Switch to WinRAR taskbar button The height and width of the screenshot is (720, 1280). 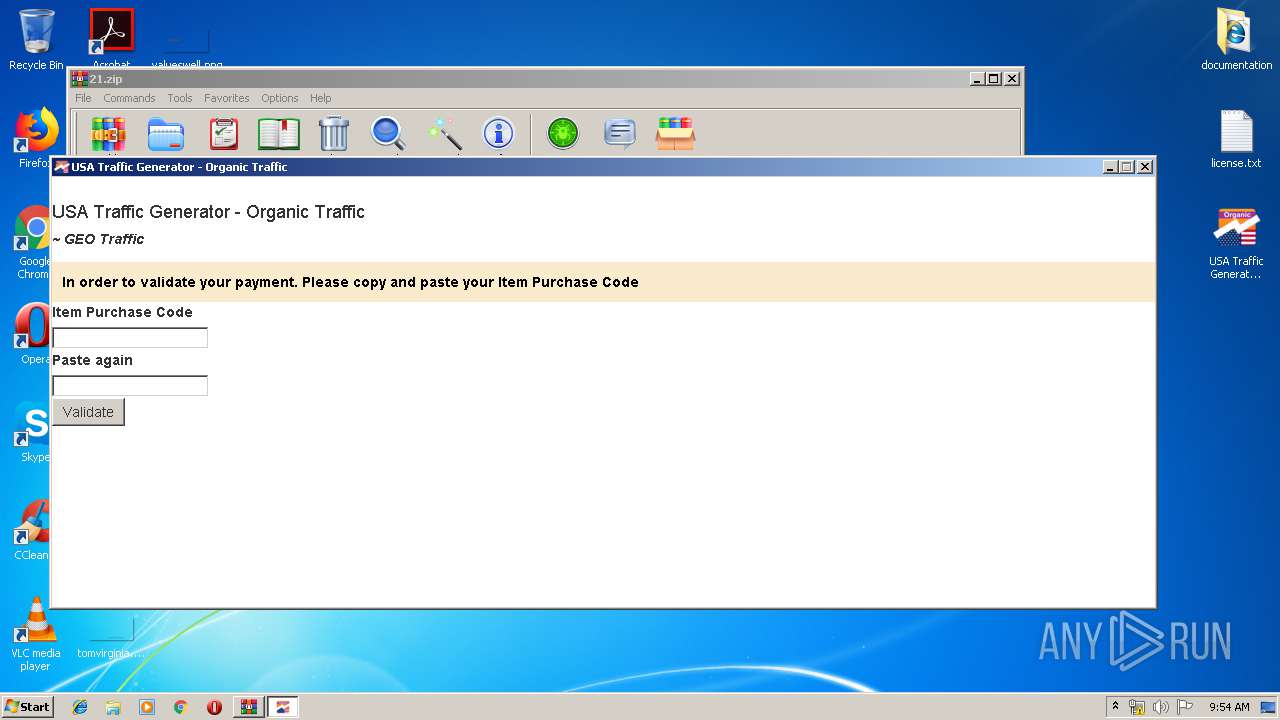pyautogui.click(x=248, y=707)
